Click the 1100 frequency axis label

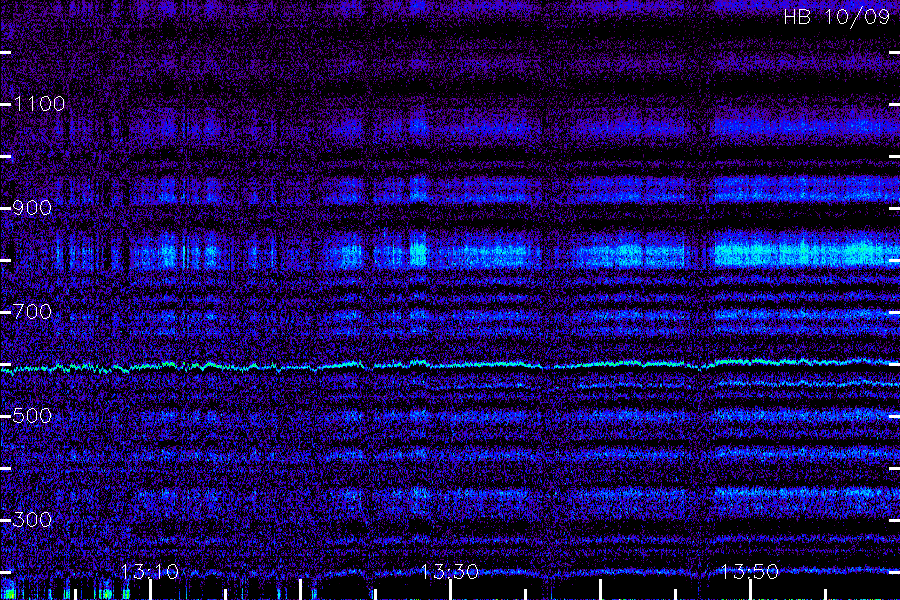coord(39,104)
